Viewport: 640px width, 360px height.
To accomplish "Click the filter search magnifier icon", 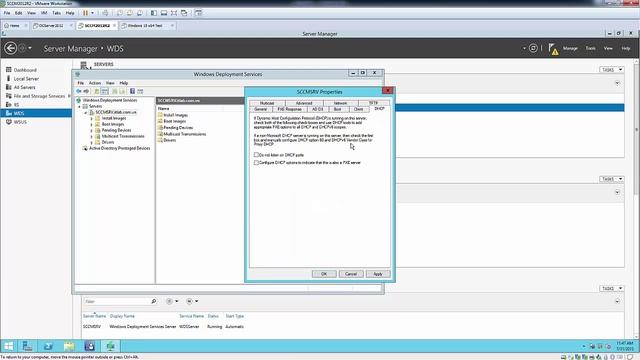I will (153, 301).
